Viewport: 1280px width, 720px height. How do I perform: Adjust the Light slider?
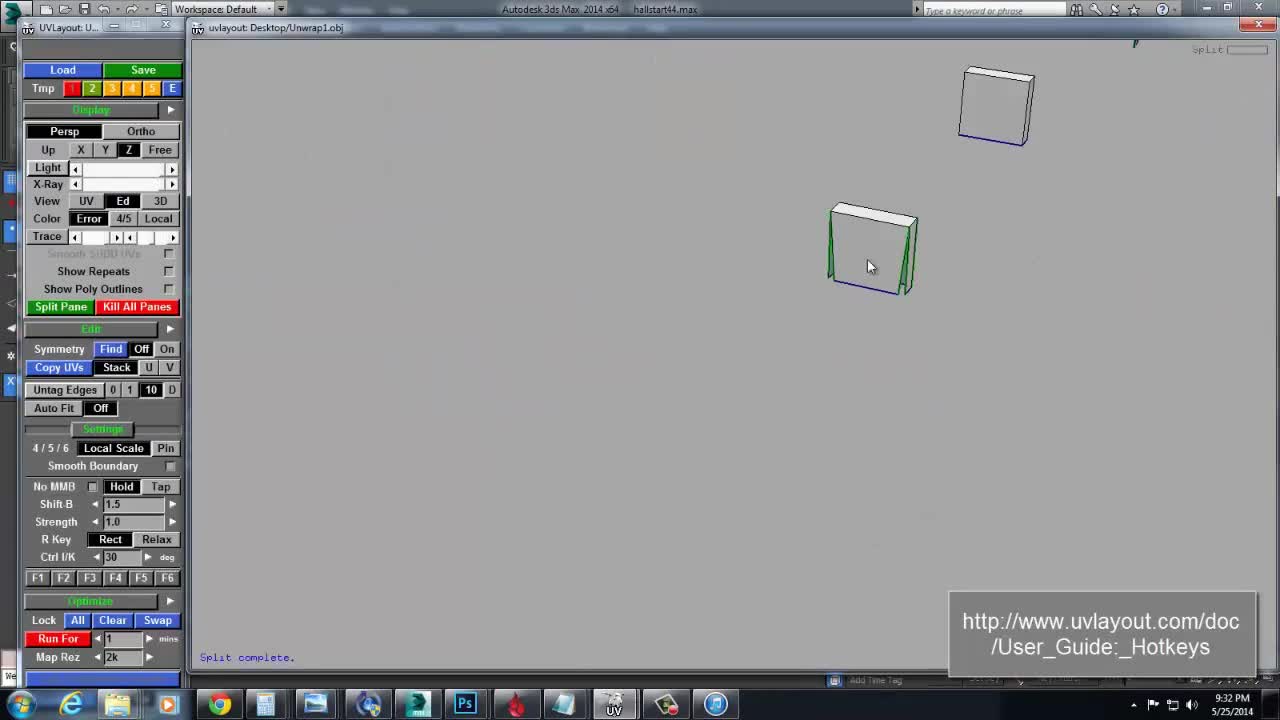pos(123,168)
